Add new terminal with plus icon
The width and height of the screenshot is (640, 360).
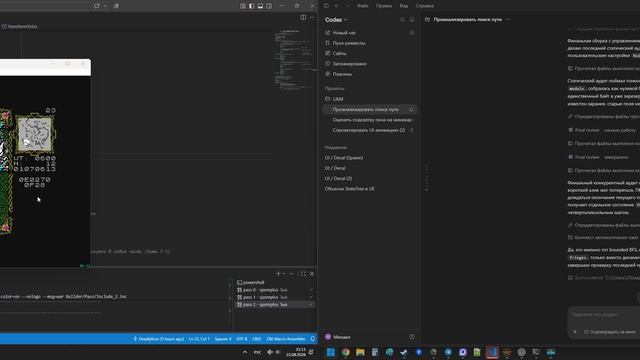(x=278, y=273)
